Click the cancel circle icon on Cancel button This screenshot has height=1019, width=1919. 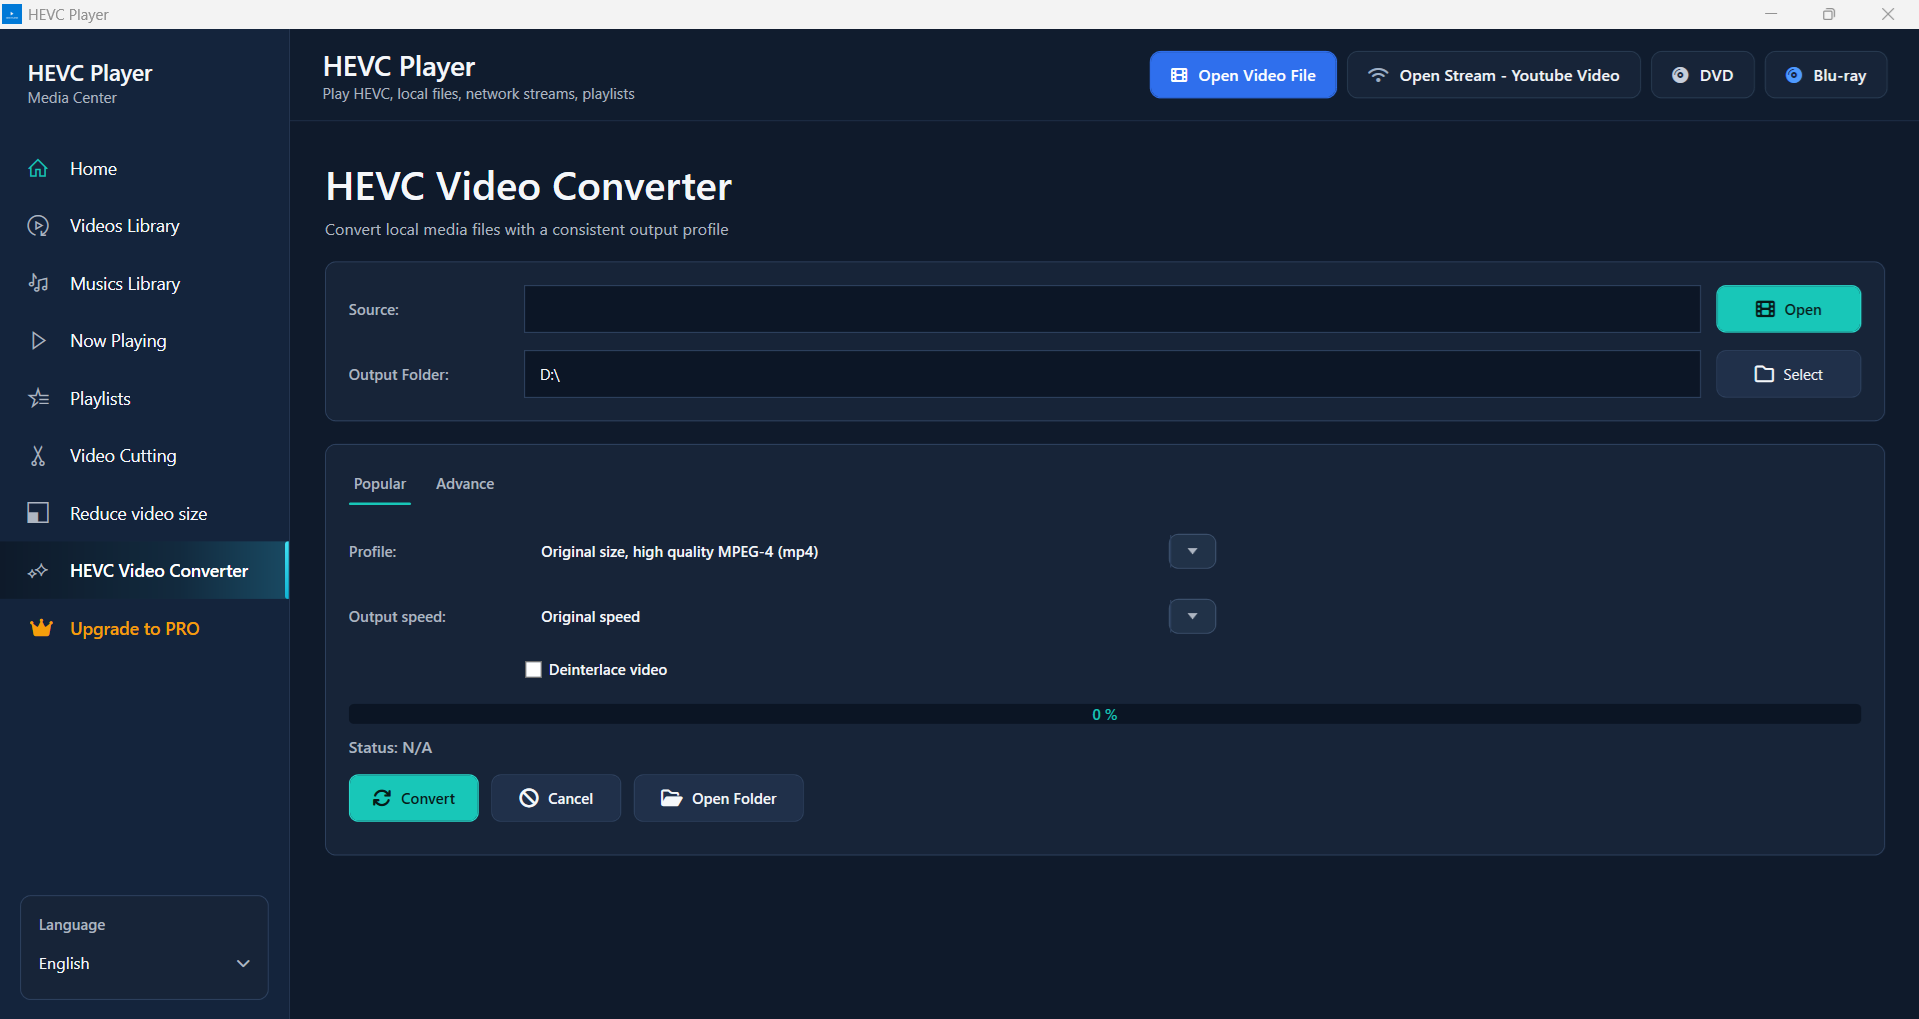(x=529, y=798)
